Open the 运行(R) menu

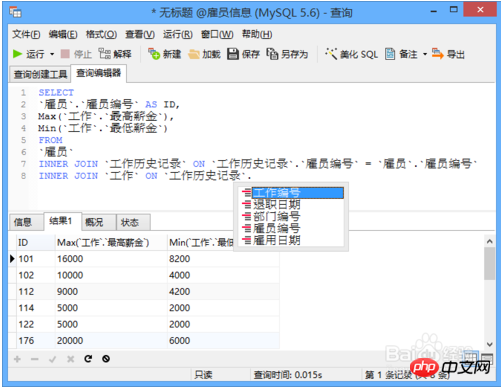pos(178,34)
